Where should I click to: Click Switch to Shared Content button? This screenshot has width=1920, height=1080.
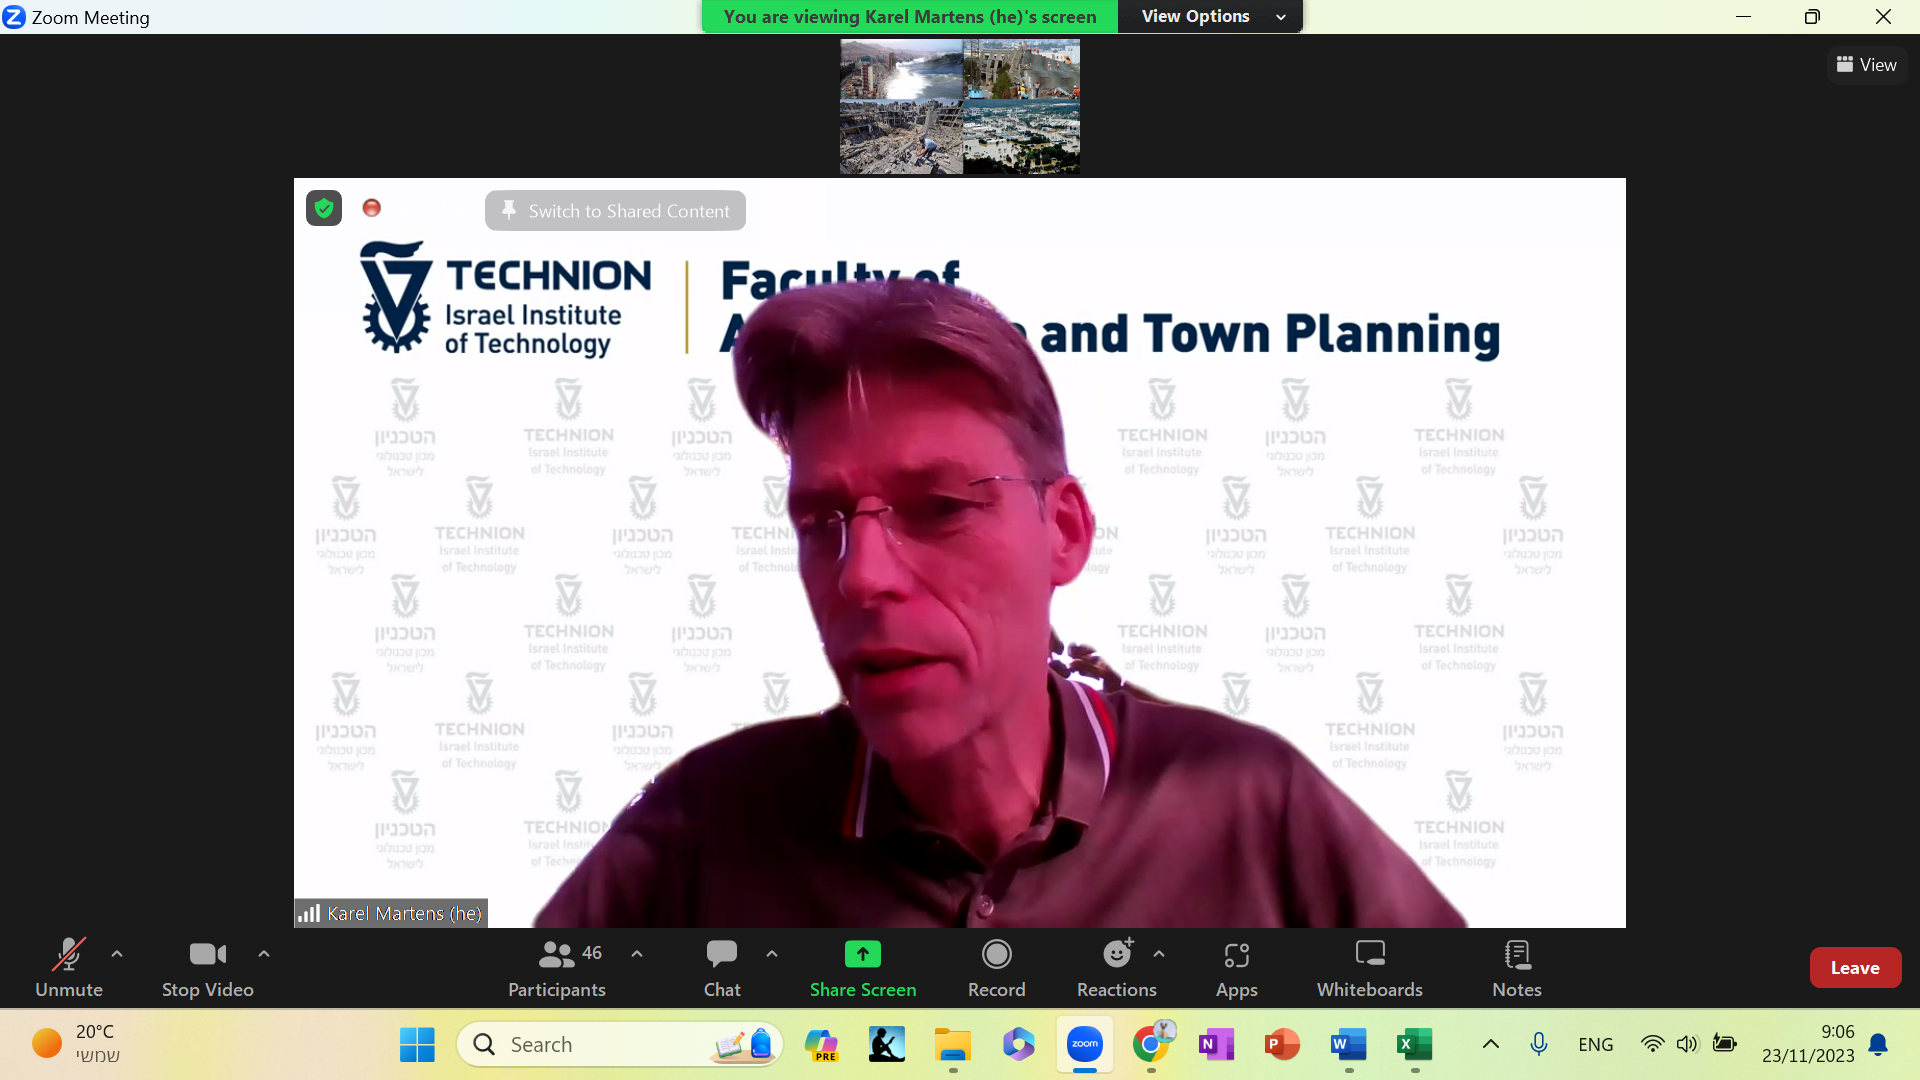click(x=615, y=211)
